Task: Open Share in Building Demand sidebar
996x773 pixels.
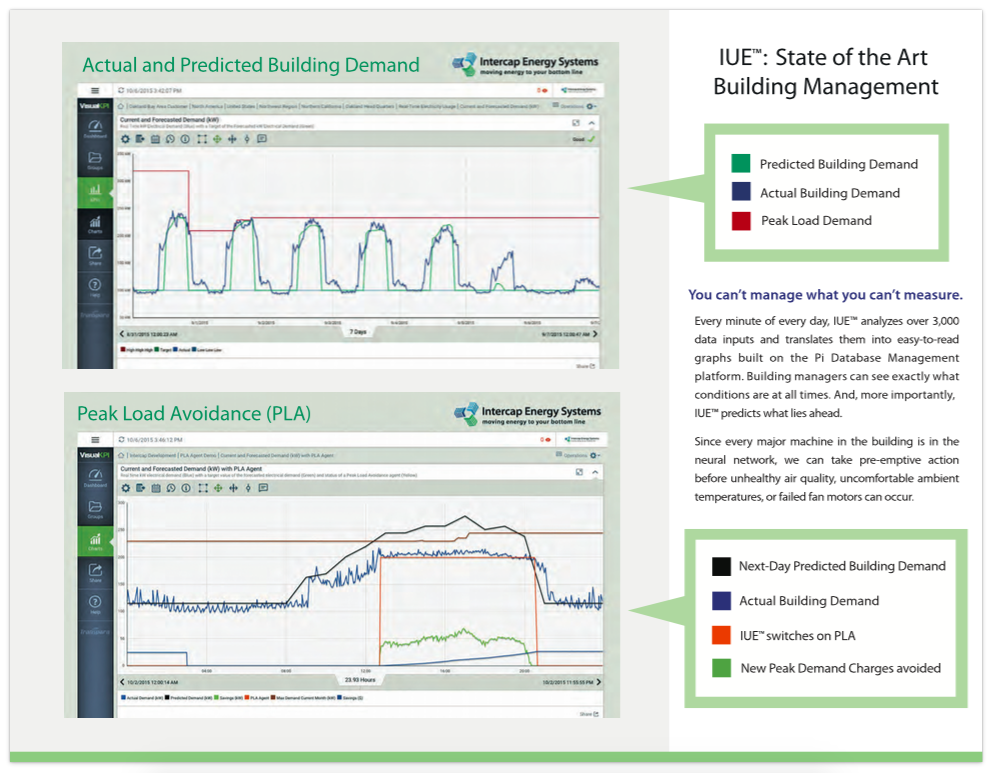Action: pos(95,256)
